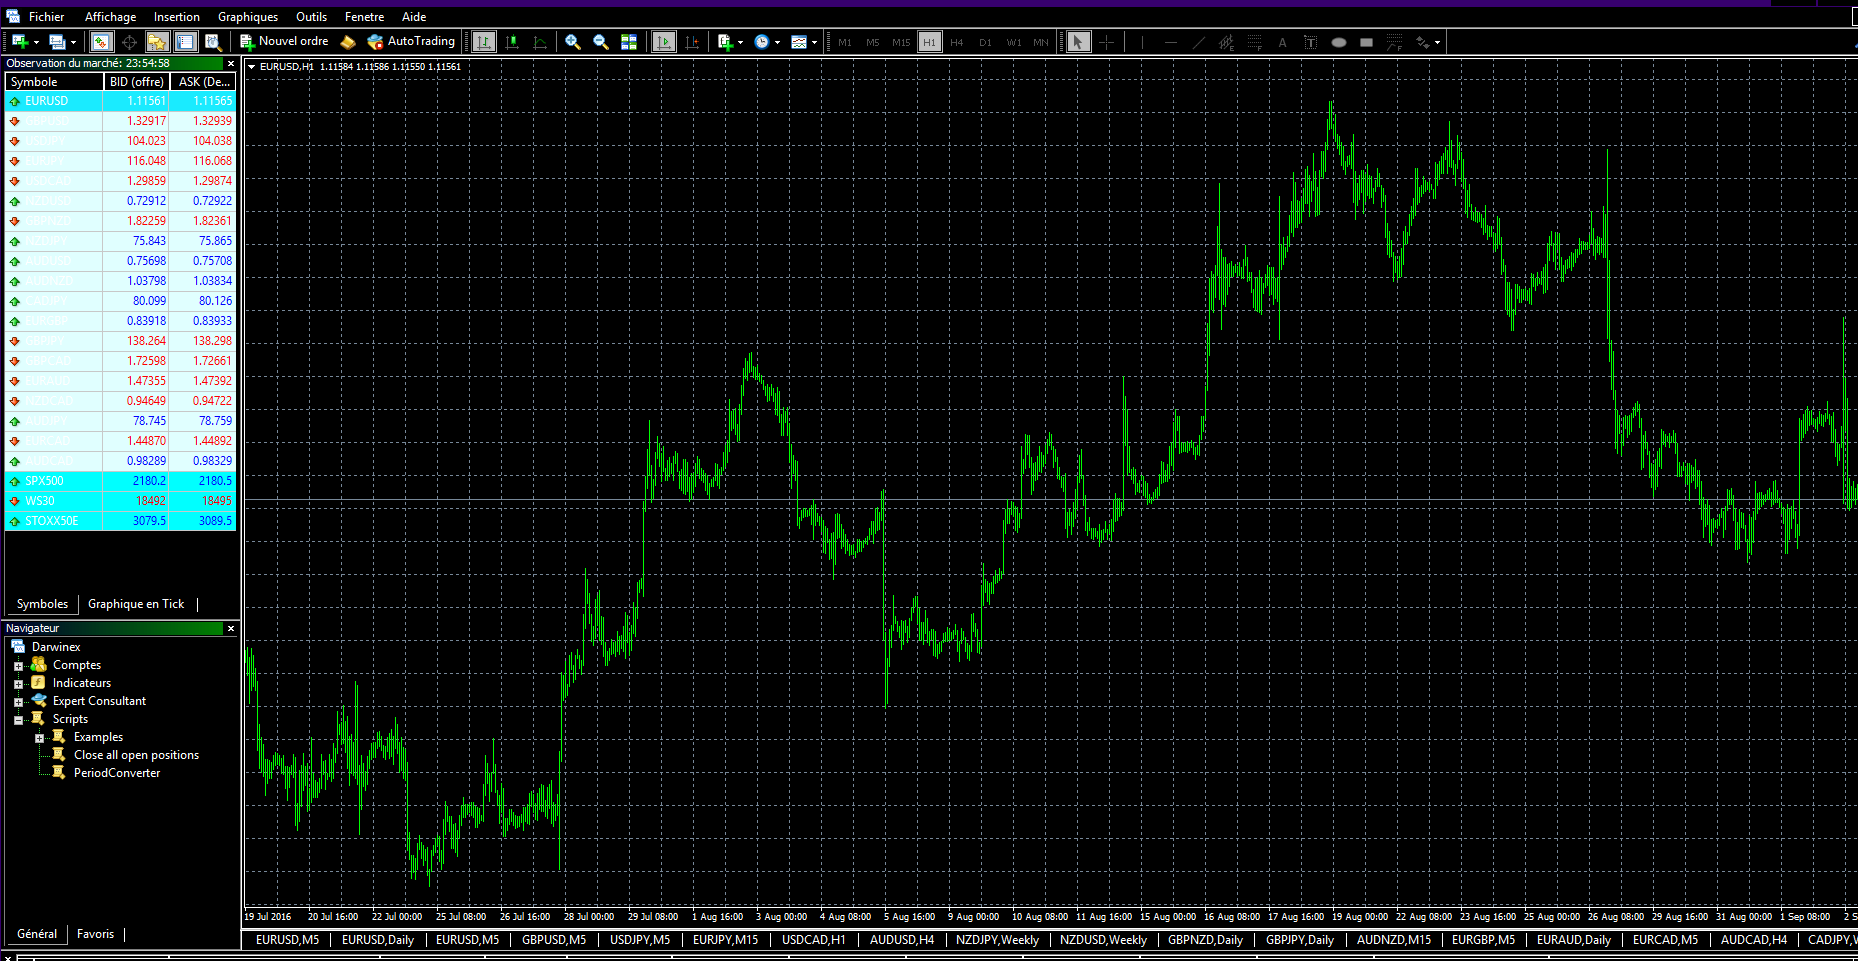
Task: Select the Close all open positions script
Action: pyautogui.click(x=136, y=755)
